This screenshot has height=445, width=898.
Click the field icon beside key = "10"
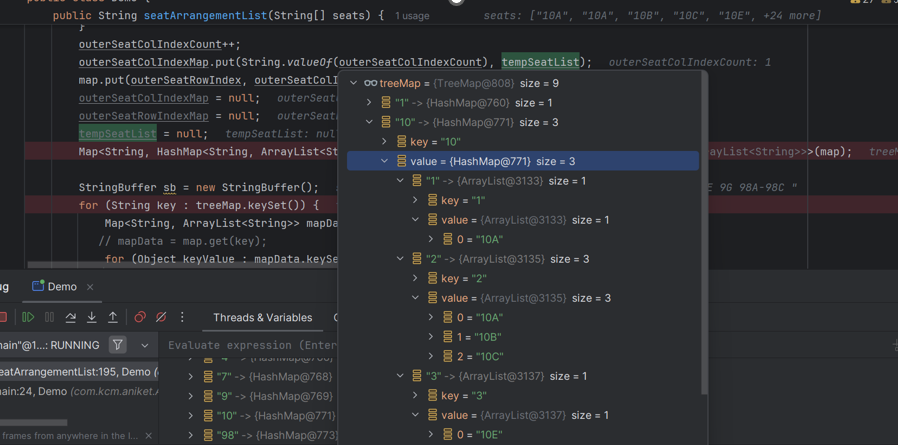click(x=401, y=142)
